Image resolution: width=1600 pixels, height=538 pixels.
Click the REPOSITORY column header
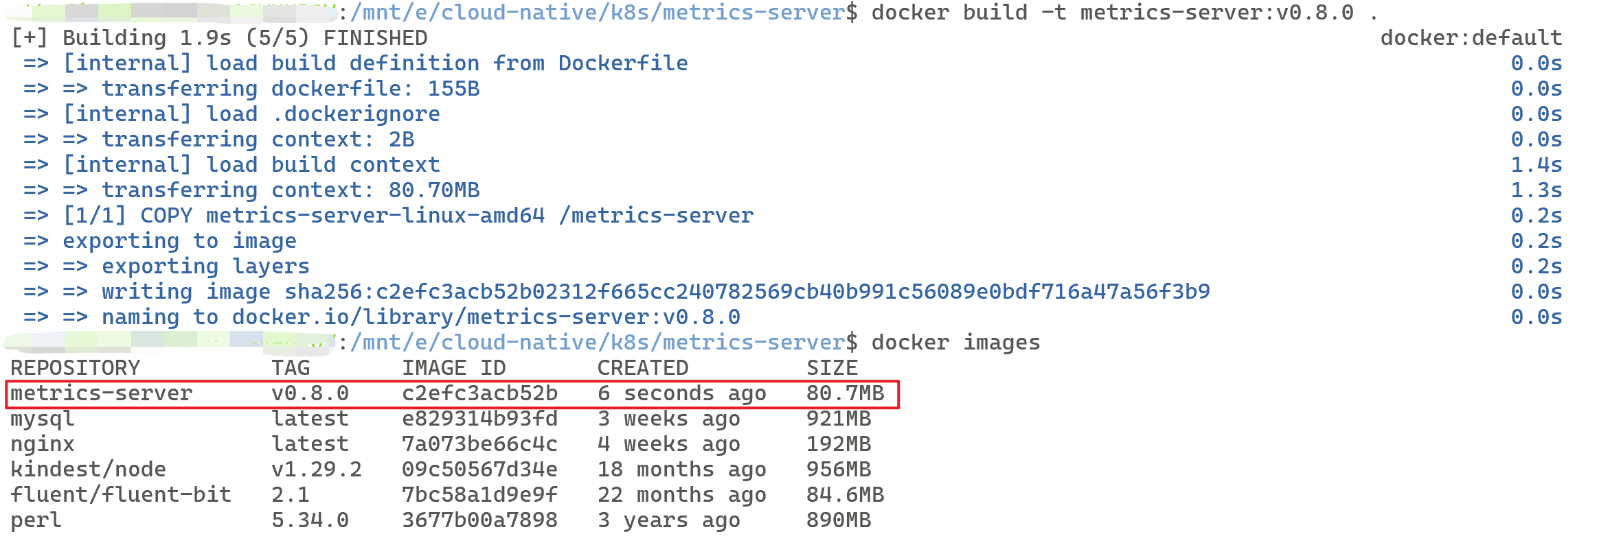pyautogui.click(x=75, y=368)
